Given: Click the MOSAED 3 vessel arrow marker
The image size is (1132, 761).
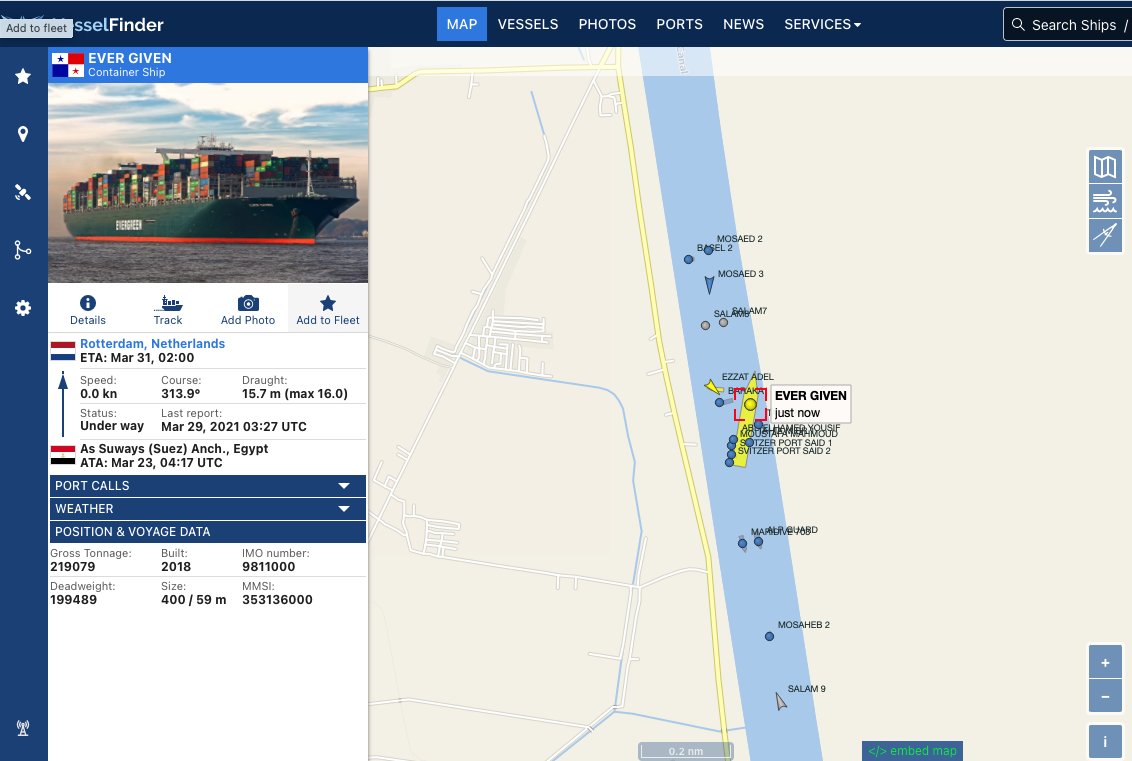Looking at the screenshot, I should [x=709, y=285].
